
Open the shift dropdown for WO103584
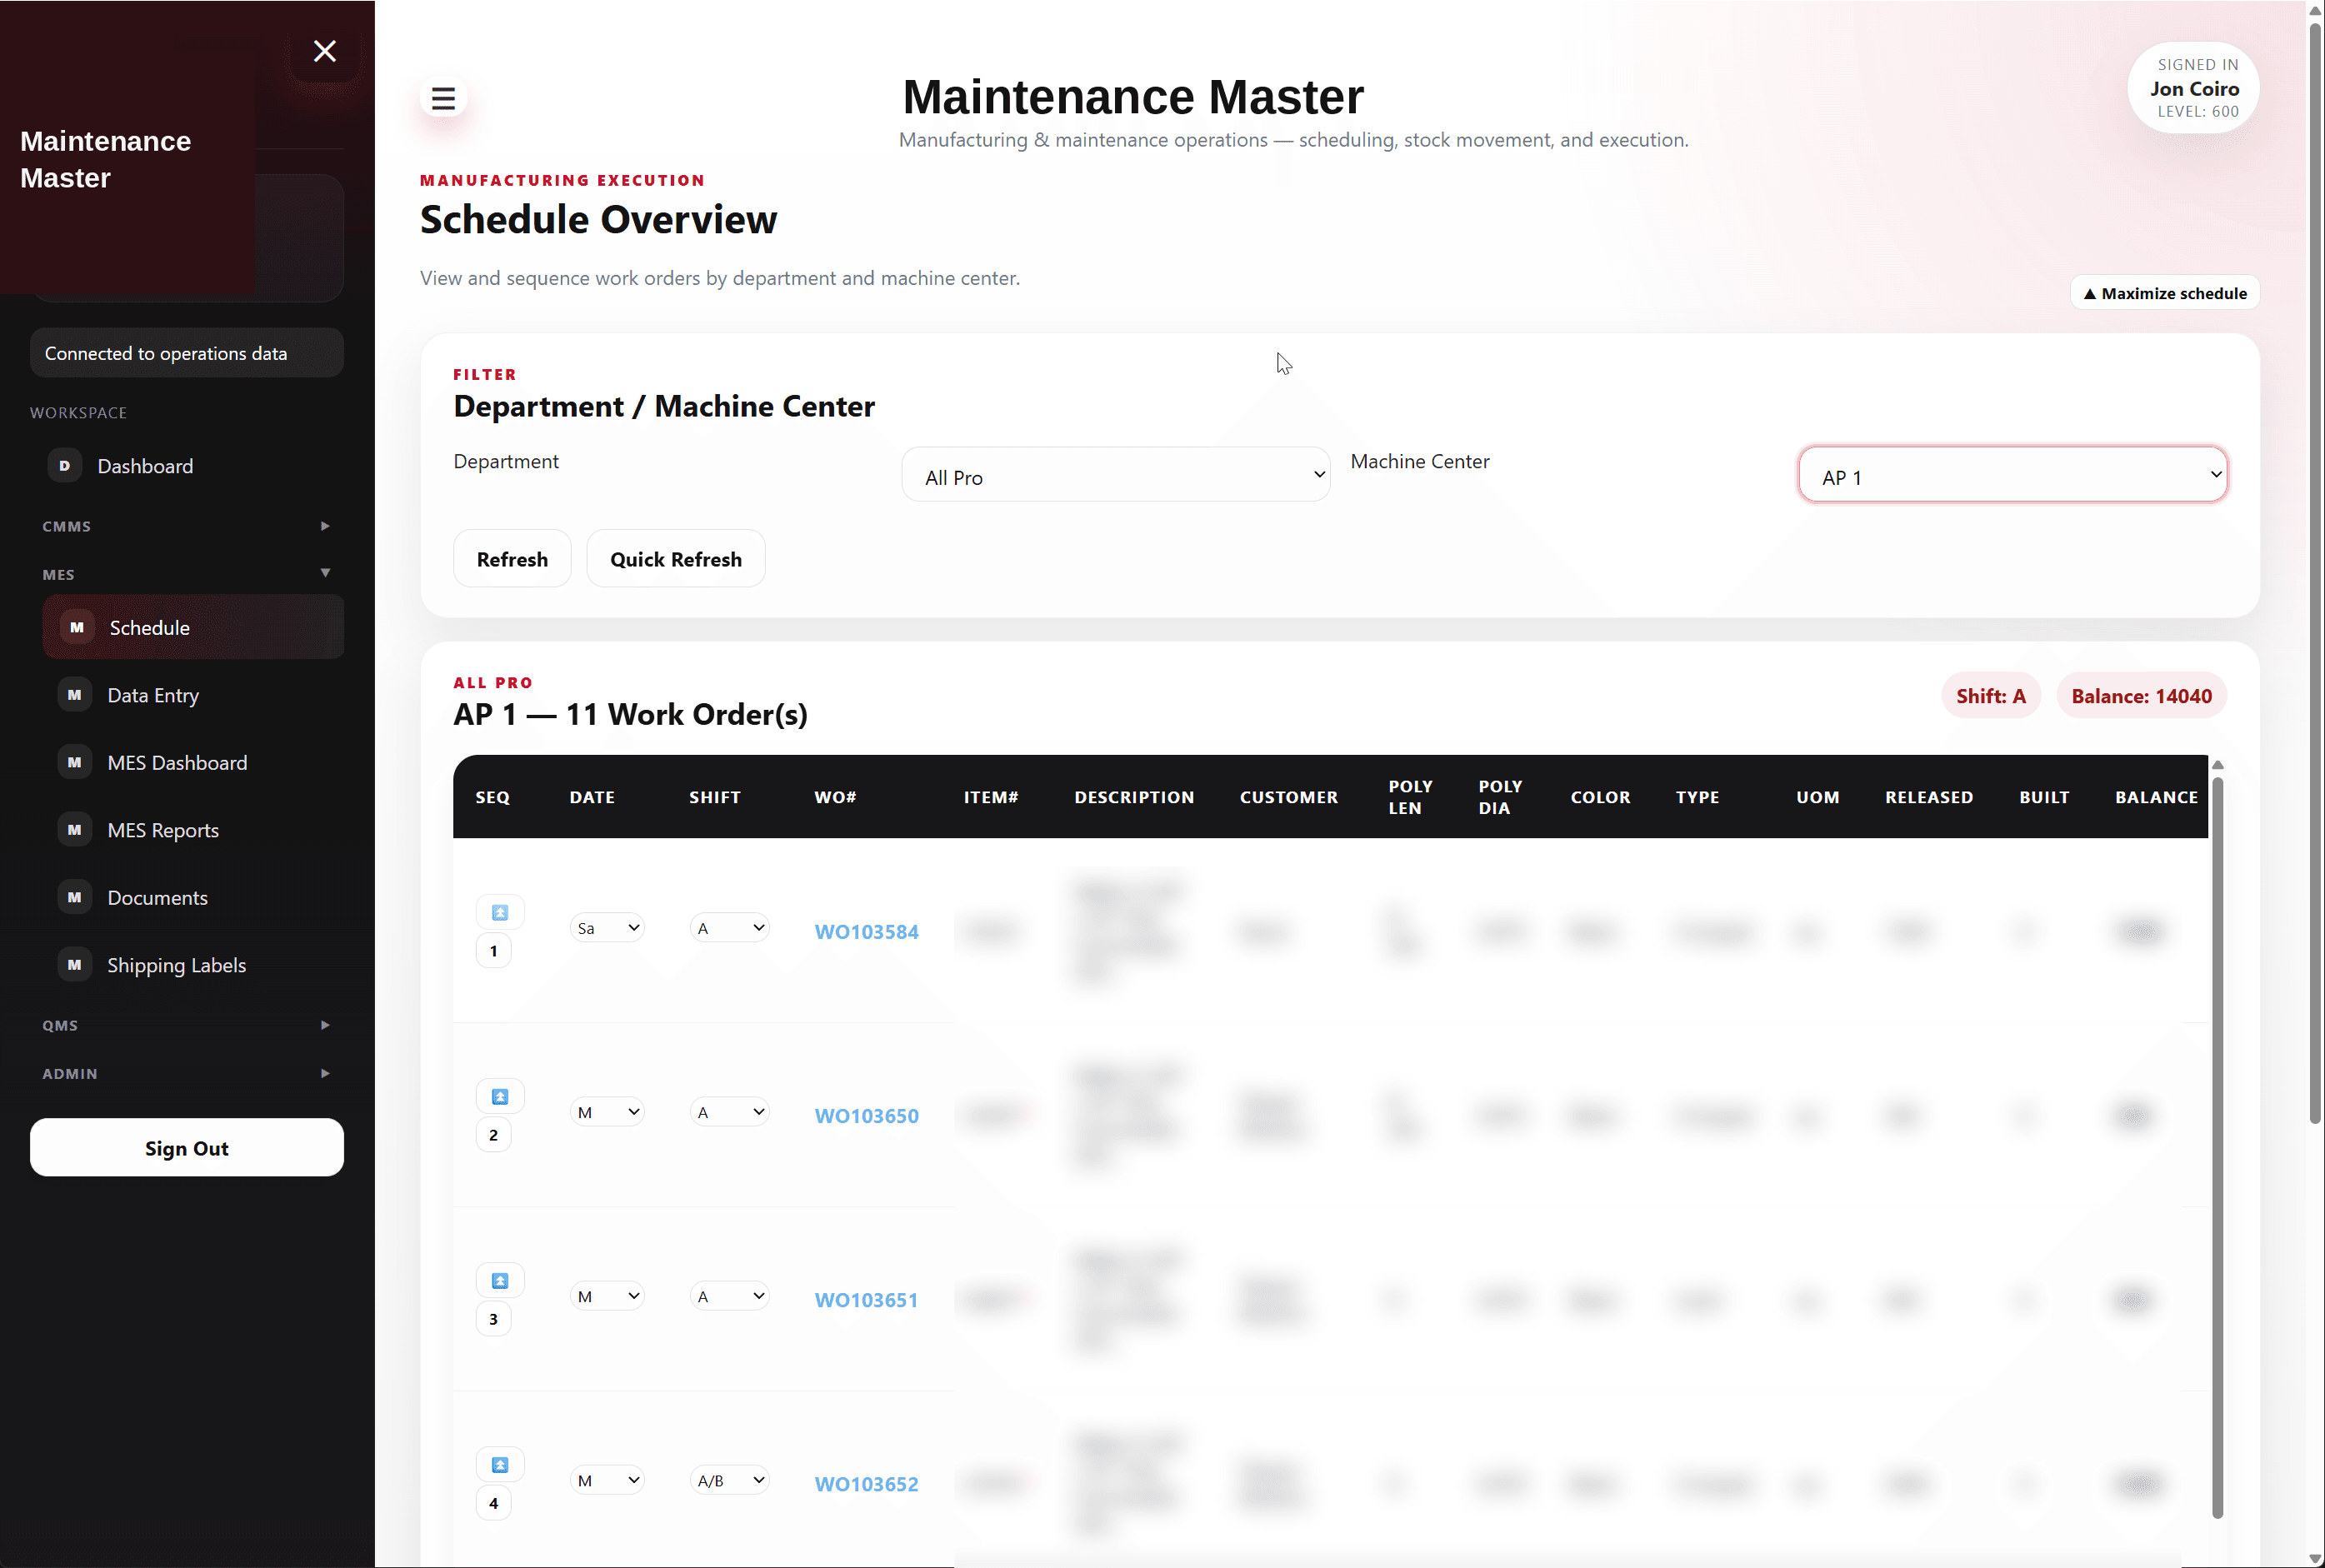pyautogui.click(x=730, y=928)
